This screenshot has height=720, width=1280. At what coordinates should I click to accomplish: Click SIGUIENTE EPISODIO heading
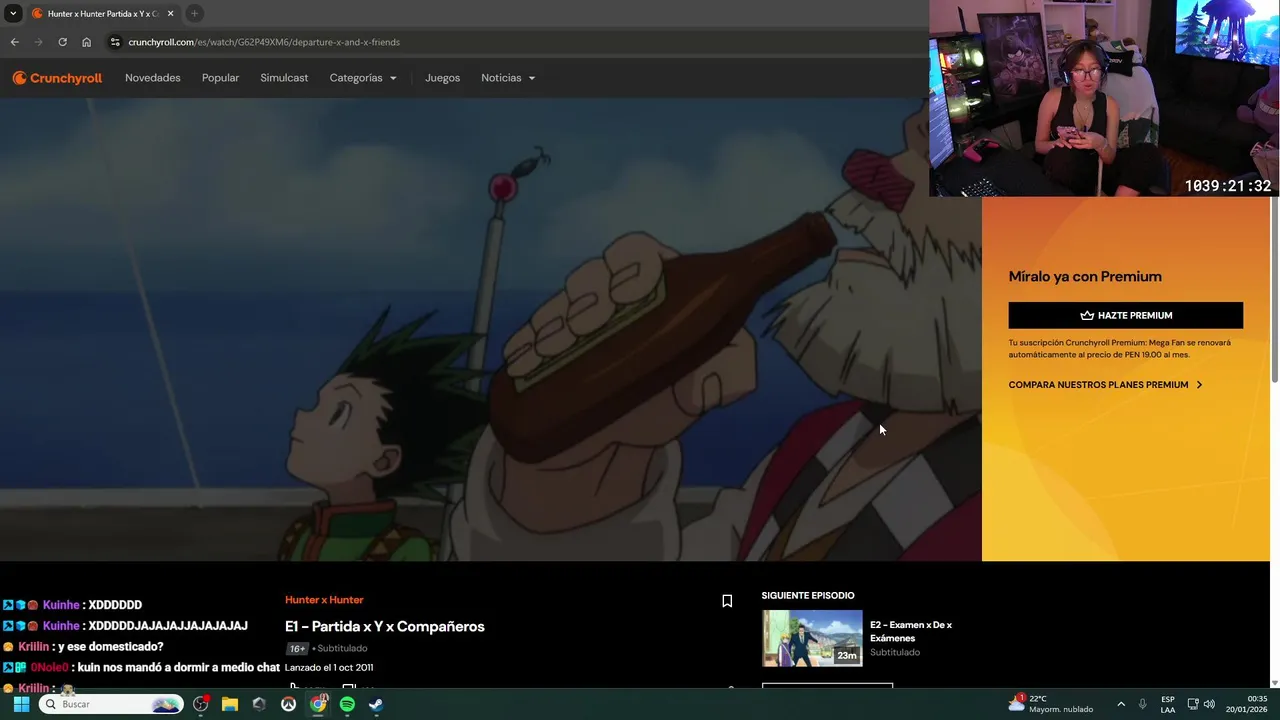pos(808,596)
